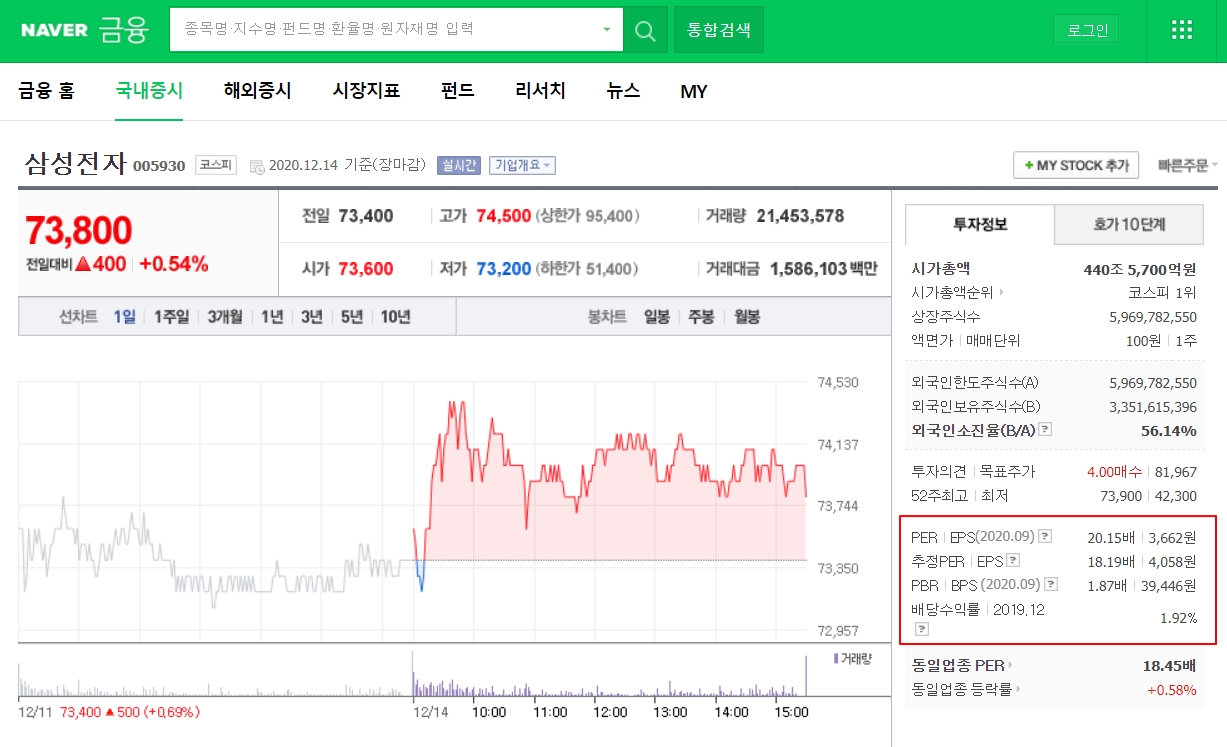The width and height of the screenshot is (1227, 747).
Task: Select the 1년 line chart period
Action: click(272, 317)
